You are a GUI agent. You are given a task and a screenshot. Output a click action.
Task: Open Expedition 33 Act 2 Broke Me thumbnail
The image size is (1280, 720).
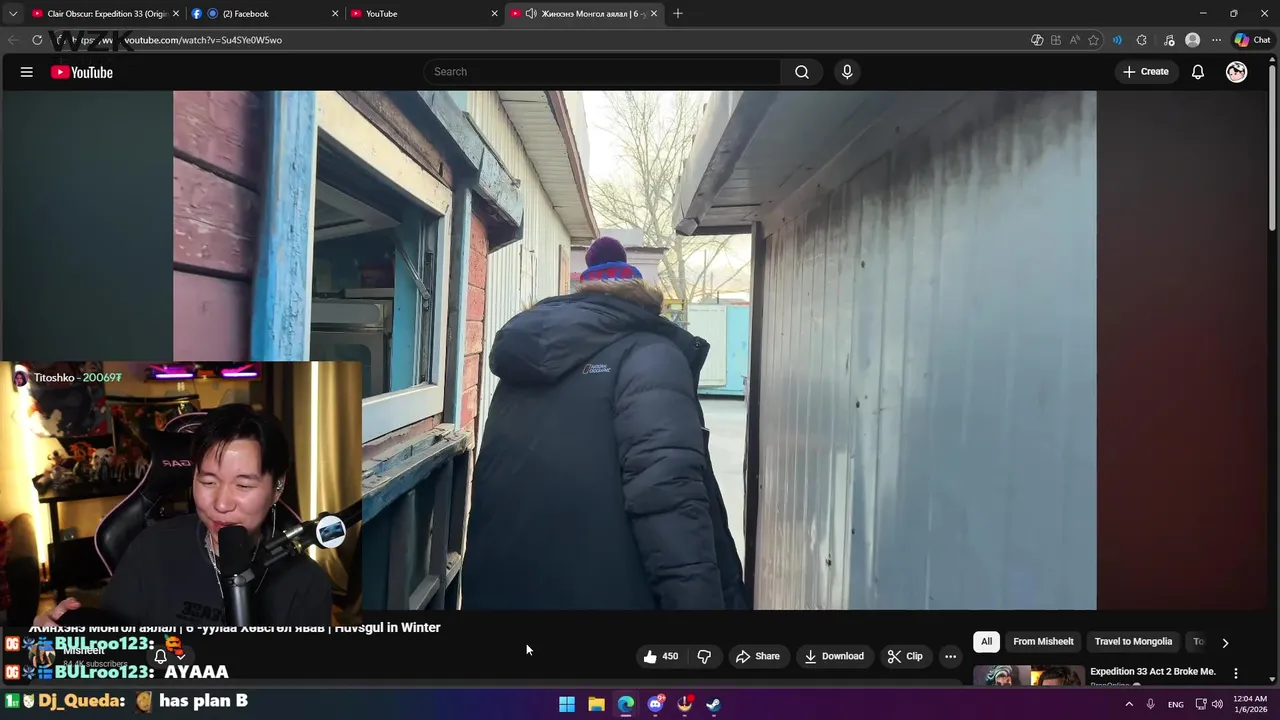[x=1028, y=676]
